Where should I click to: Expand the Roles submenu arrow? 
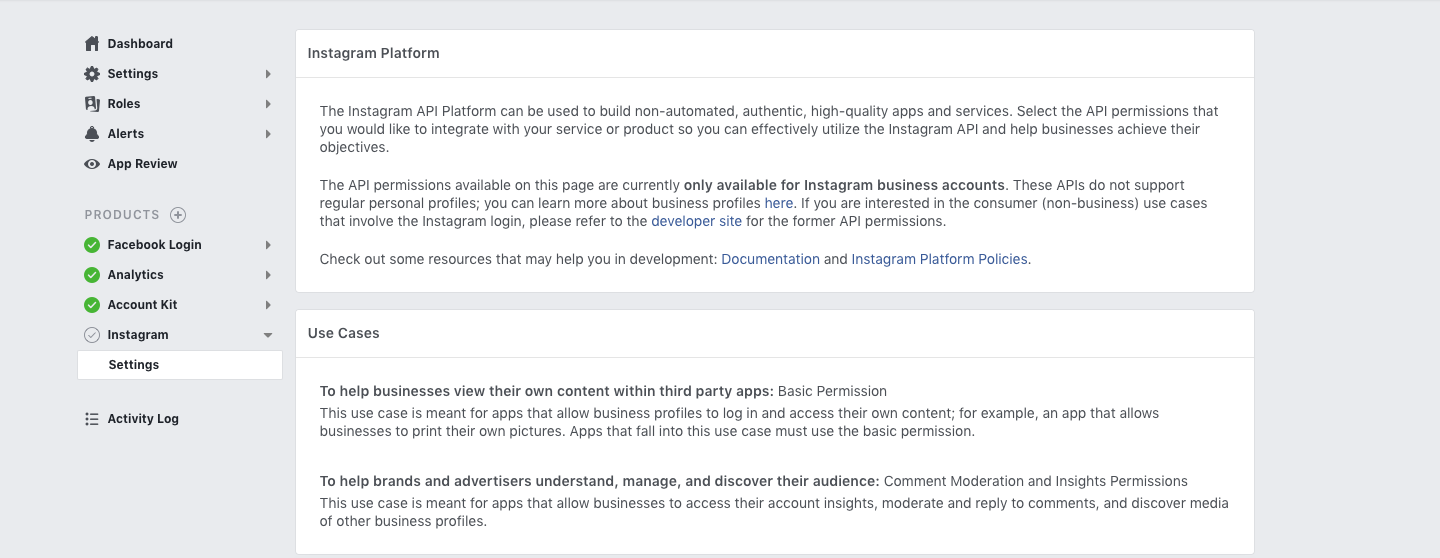pos(268,104)
